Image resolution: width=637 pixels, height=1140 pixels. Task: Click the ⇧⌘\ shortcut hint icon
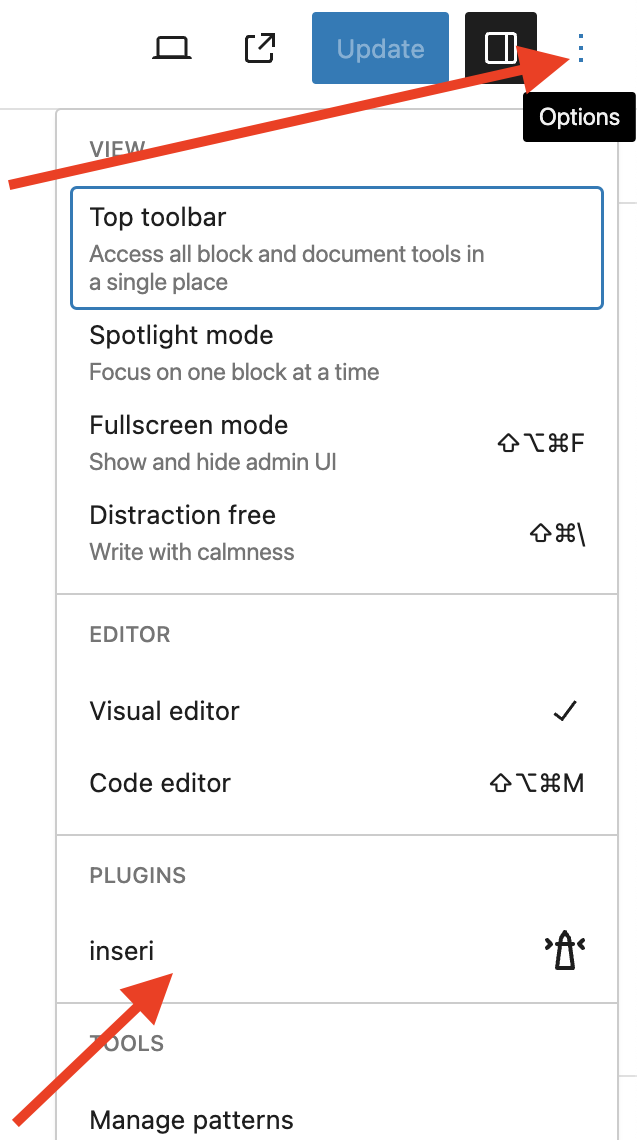point(557,534)
